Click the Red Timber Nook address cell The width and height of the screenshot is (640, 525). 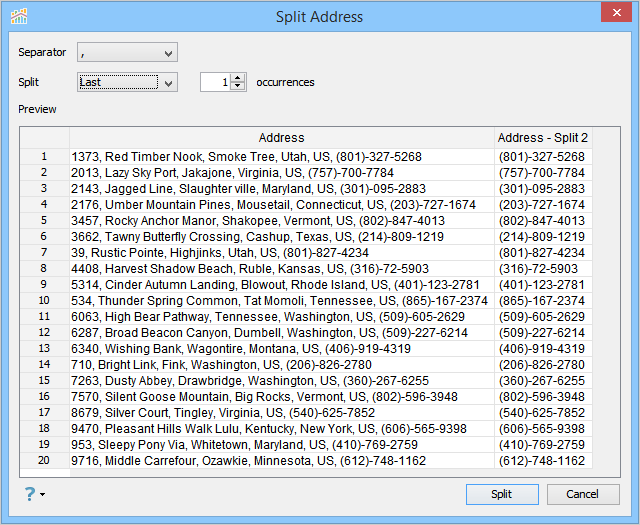click(246, 157)
